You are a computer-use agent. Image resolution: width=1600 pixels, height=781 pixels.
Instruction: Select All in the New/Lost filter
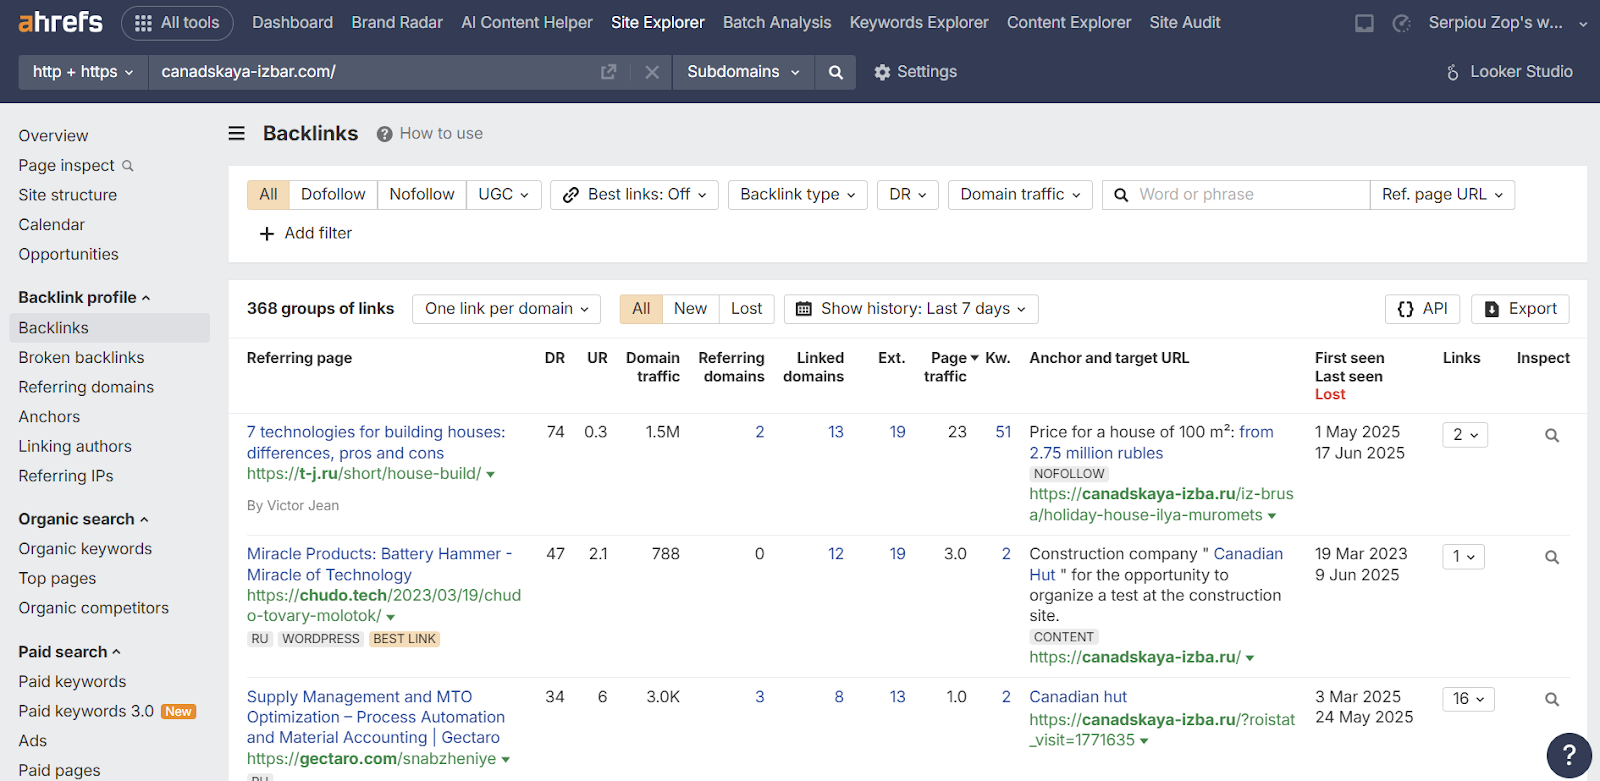tap(641, 309)
